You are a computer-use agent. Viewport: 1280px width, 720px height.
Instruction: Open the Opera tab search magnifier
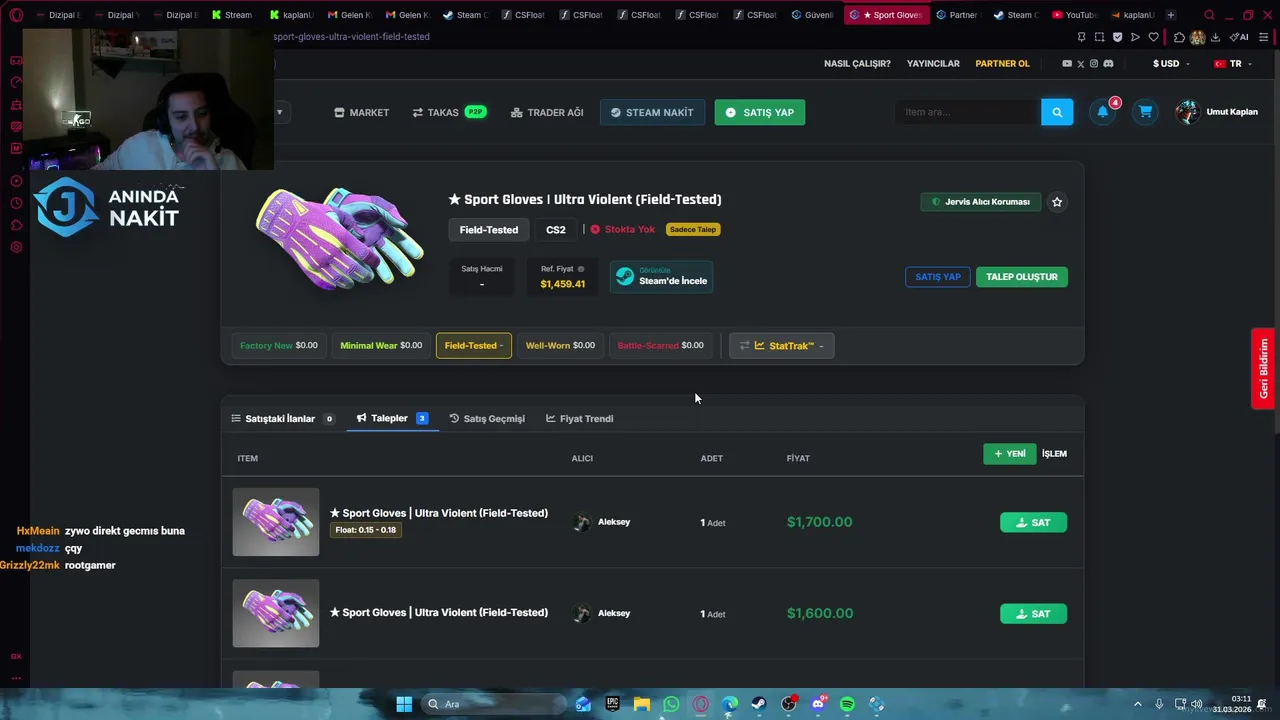point(1209,15)
